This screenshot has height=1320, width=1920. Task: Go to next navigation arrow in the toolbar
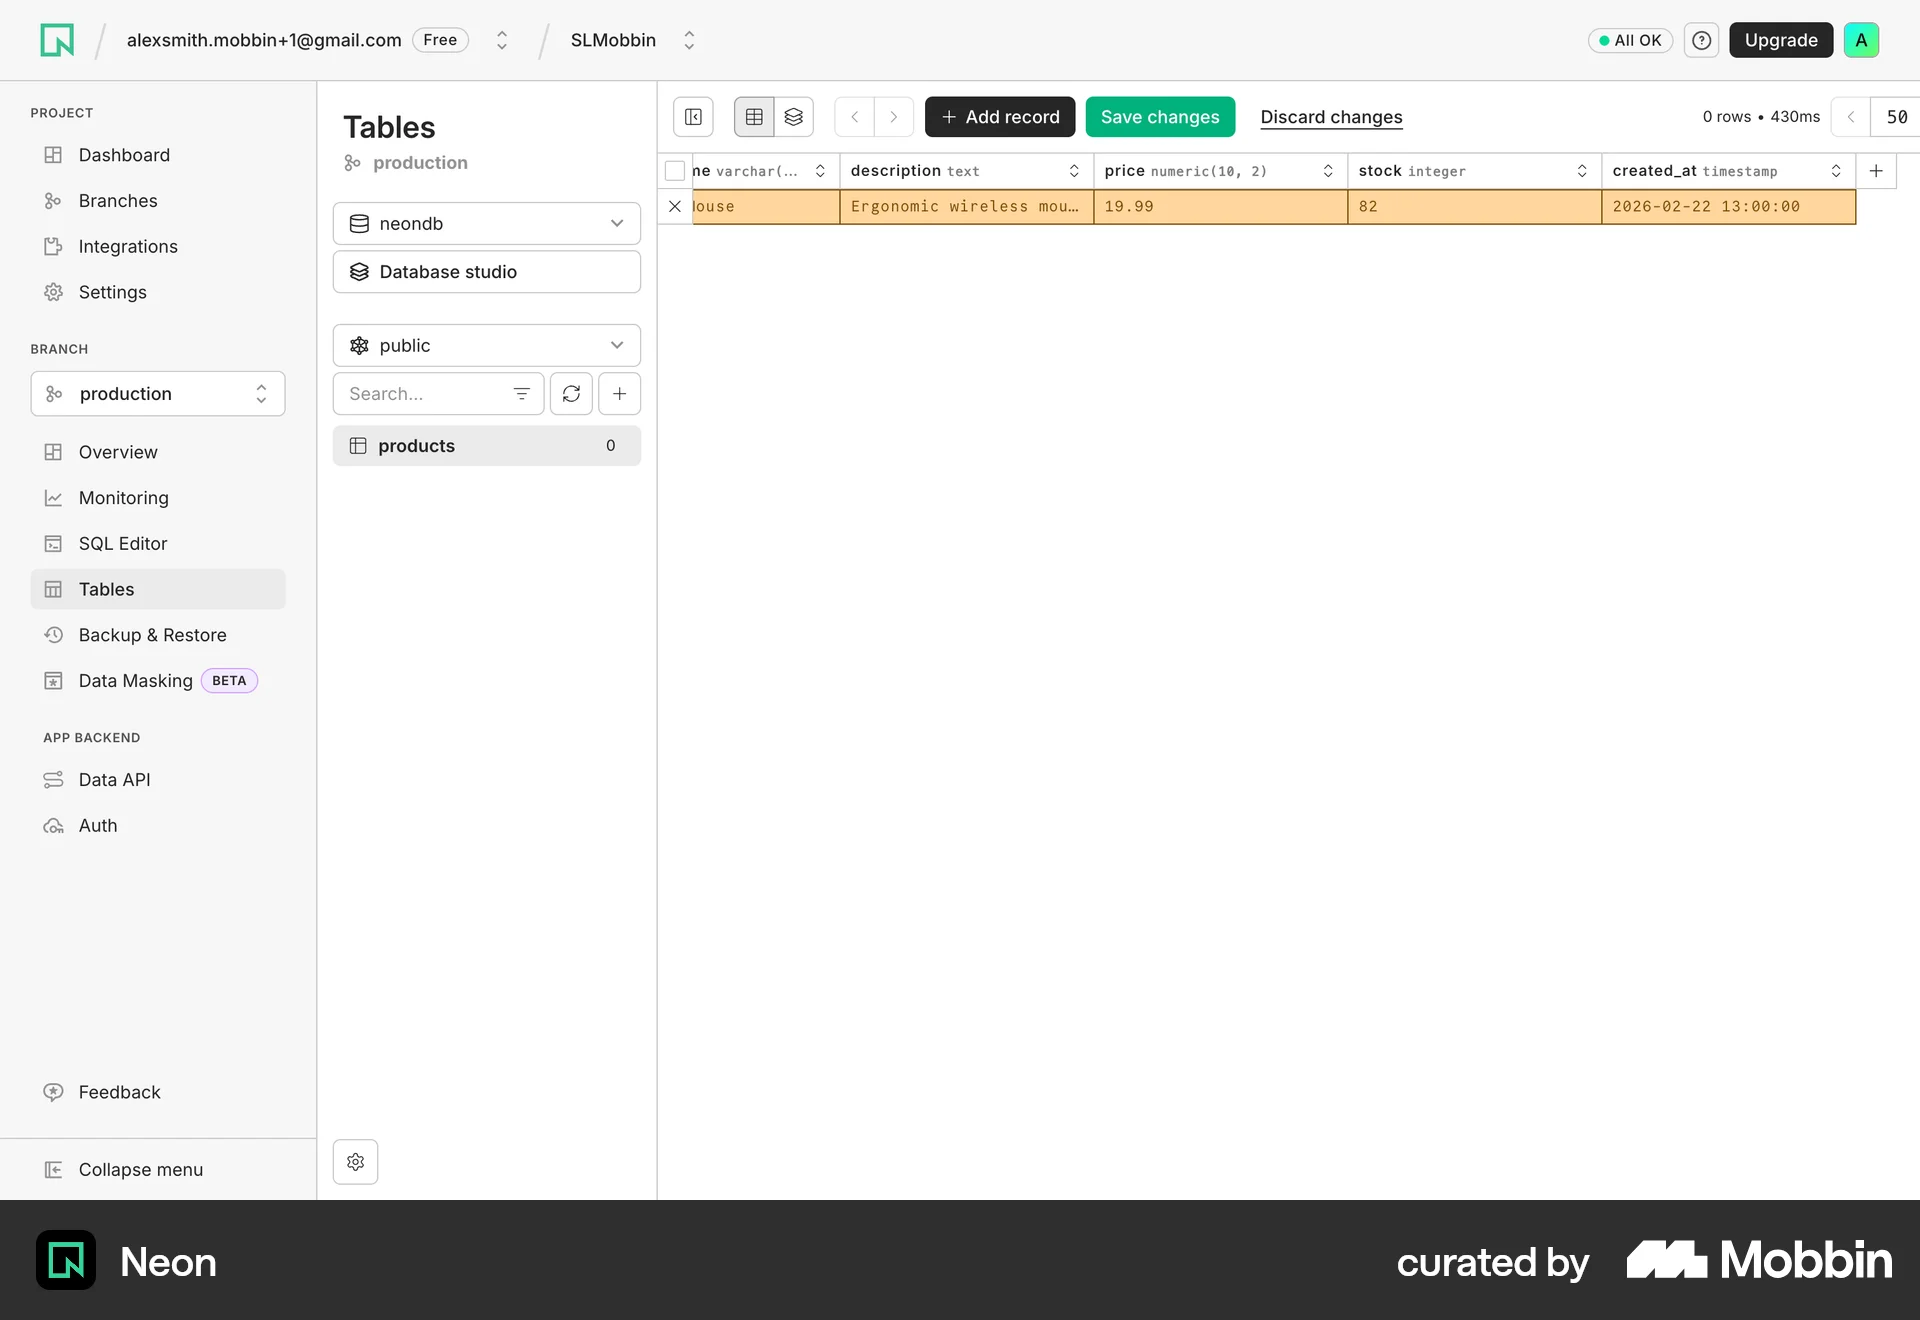coord(894,117)
